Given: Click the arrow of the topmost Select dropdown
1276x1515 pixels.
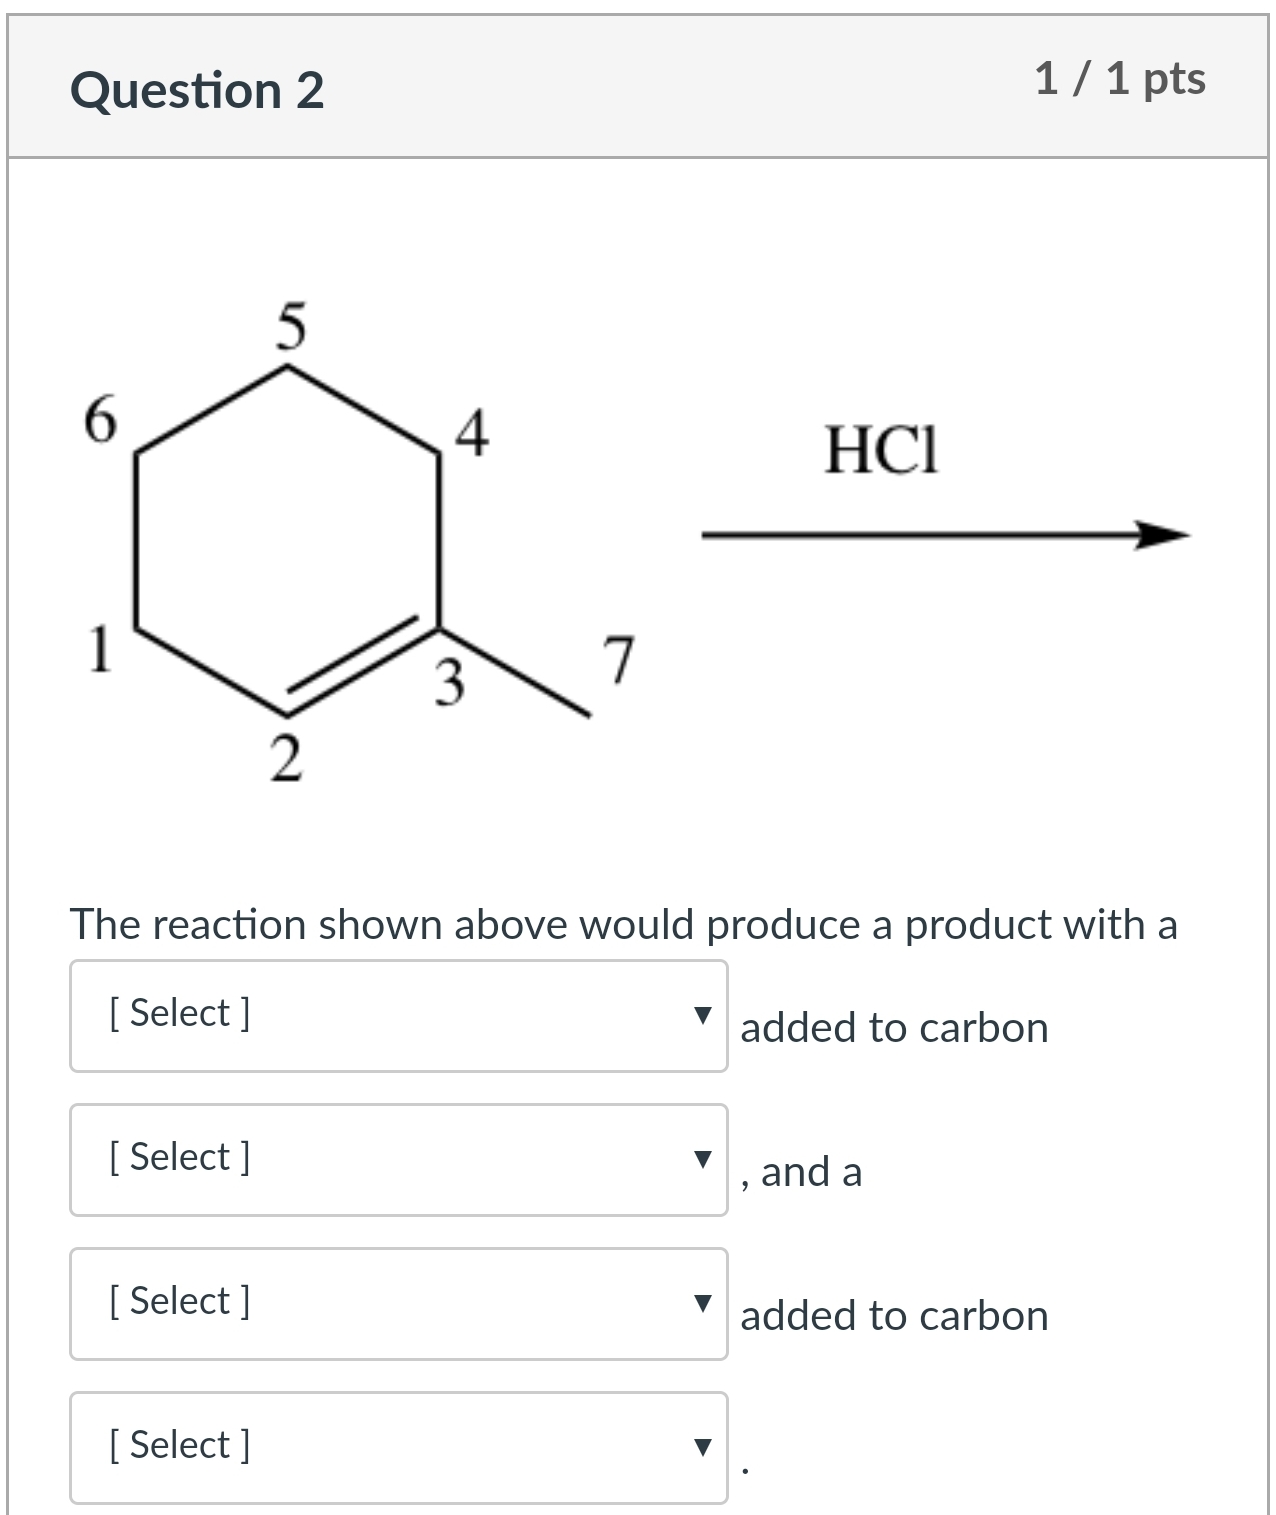Looking at the screenshot, I should click(x=703, y=1015).
